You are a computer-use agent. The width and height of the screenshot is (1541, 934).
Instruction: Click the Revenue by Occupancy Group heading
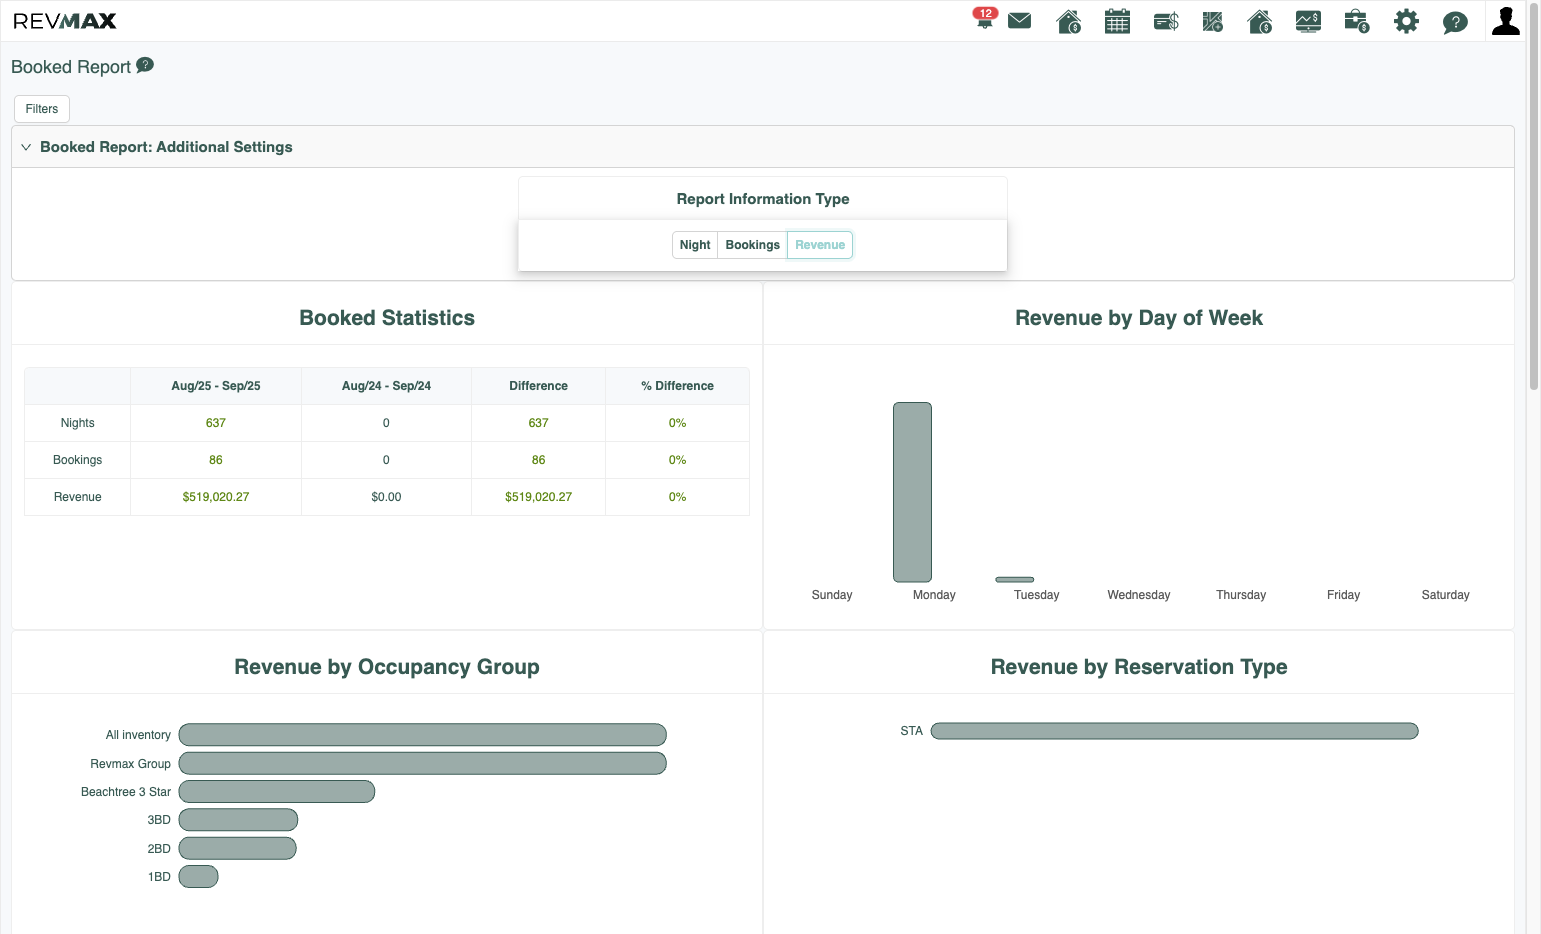click(x=387, y=667)
